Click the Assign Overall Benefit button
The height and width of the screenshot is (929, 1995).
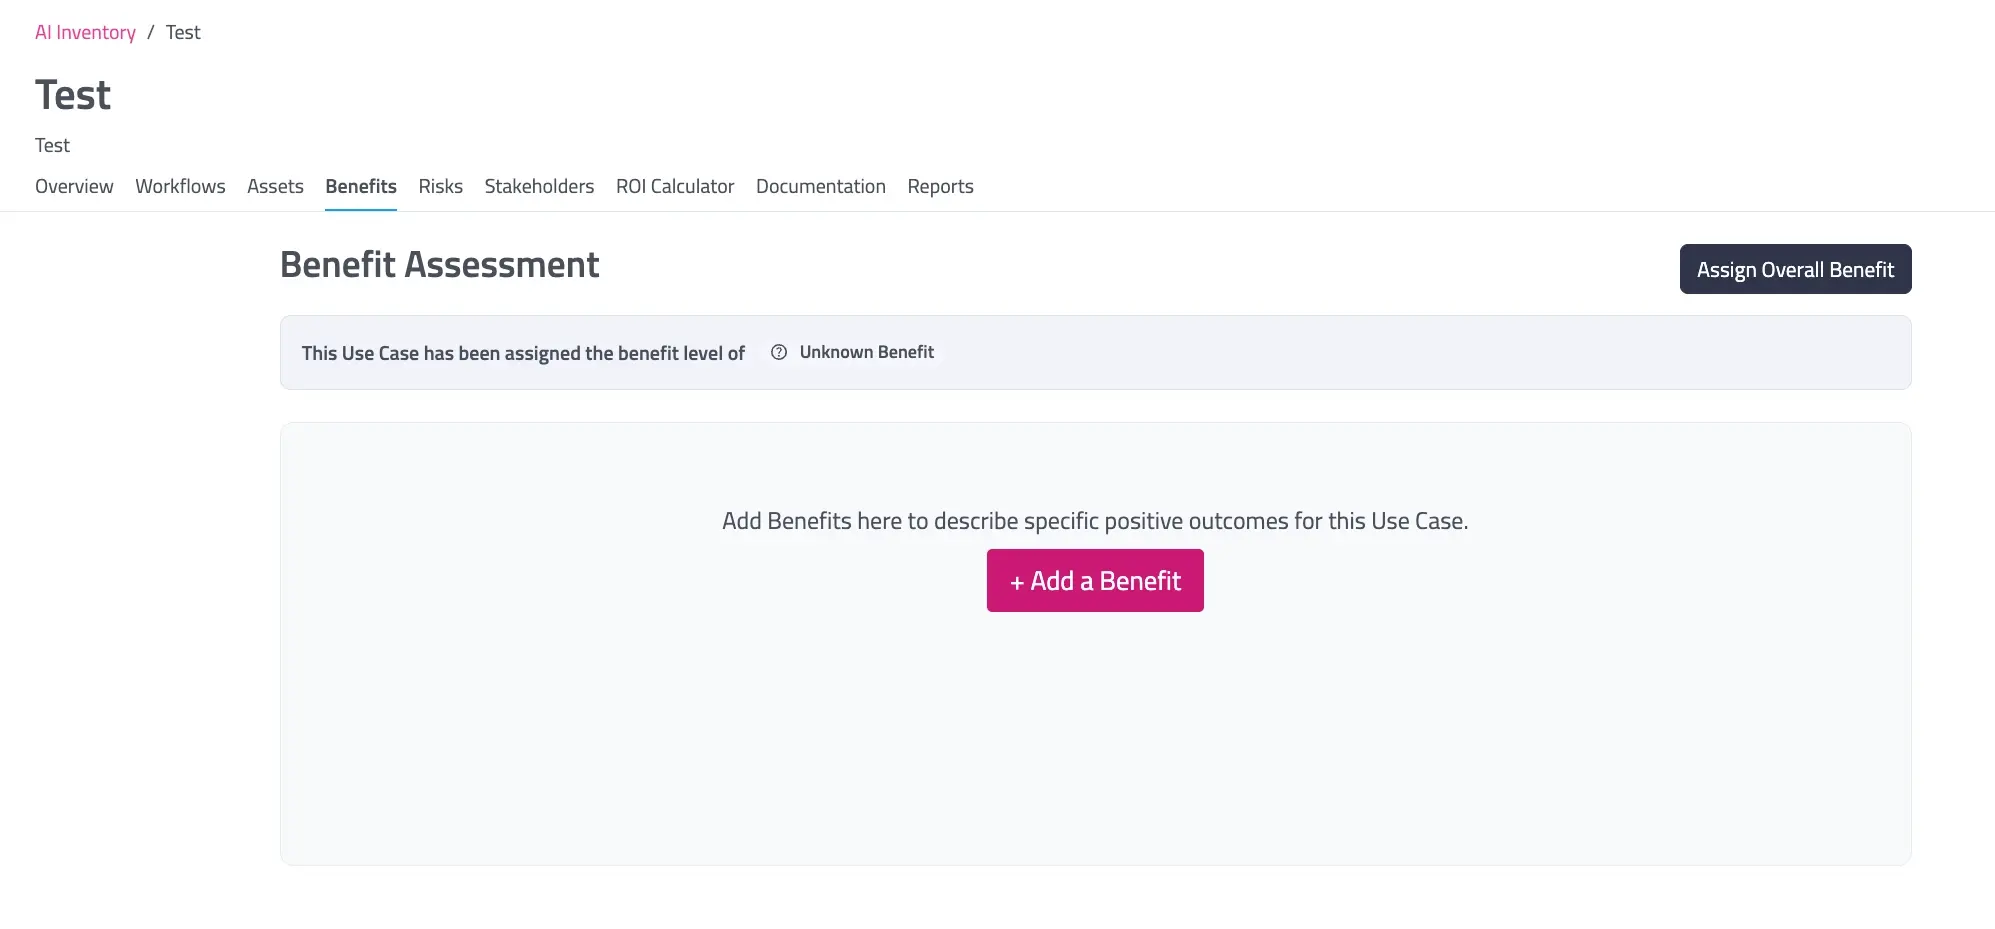1795,269
